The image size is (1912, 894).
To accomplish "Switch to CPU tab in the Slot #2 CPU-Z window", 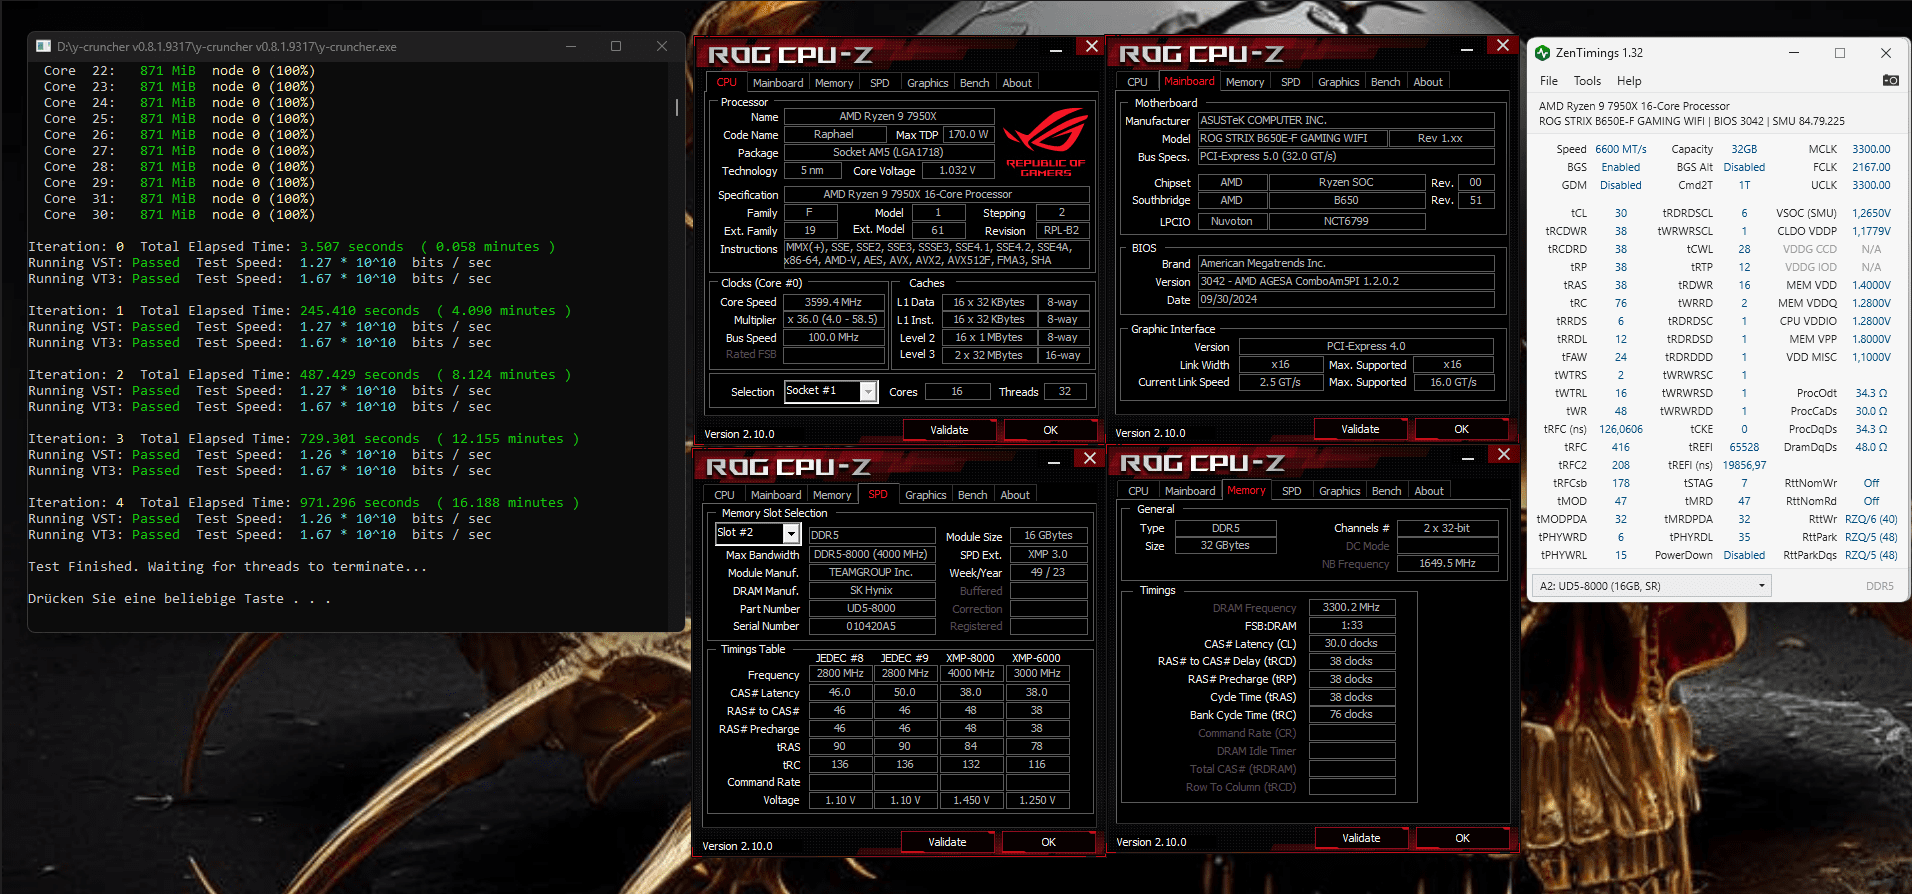I will pos(724,495).
